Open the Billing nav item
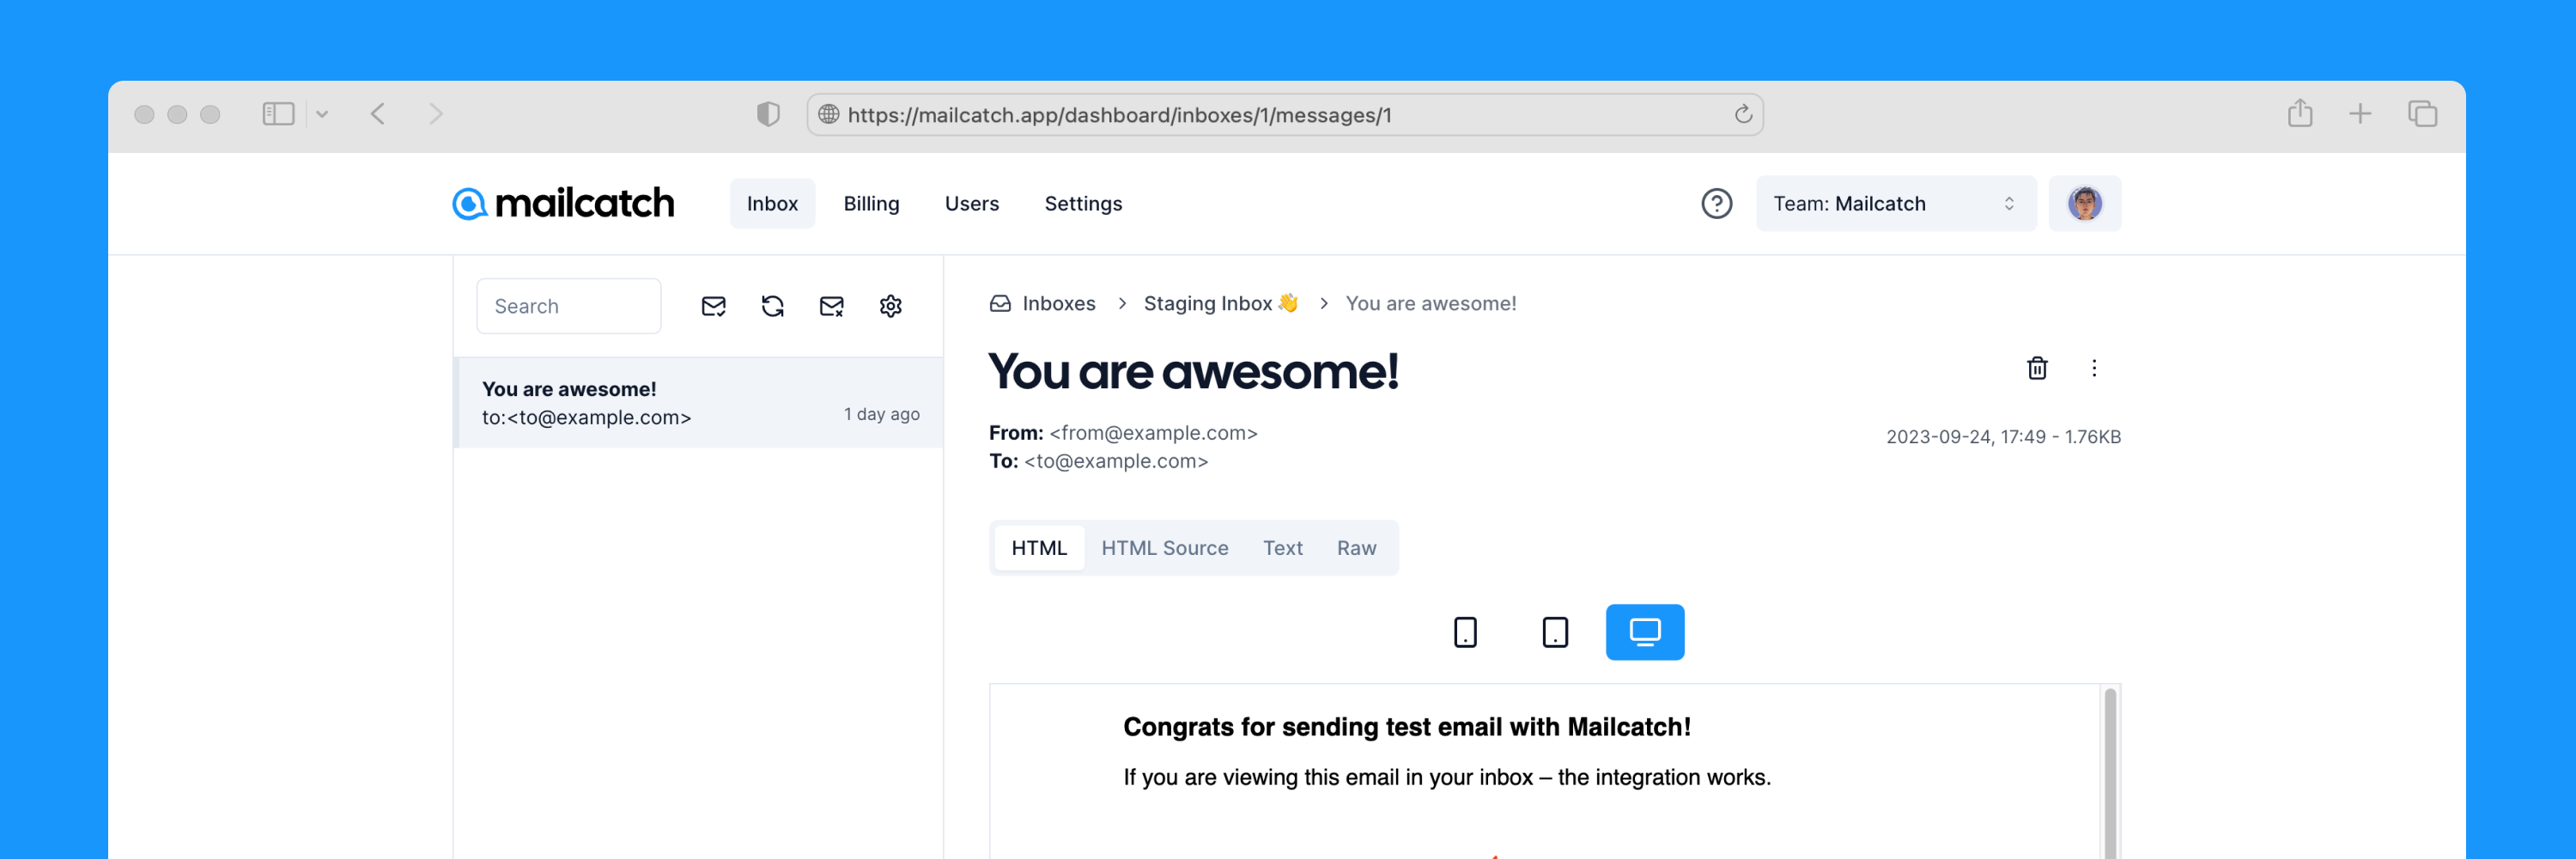The width and height of the screenshot is (2576, 859). pyautogui.click(x=871, y=203)
